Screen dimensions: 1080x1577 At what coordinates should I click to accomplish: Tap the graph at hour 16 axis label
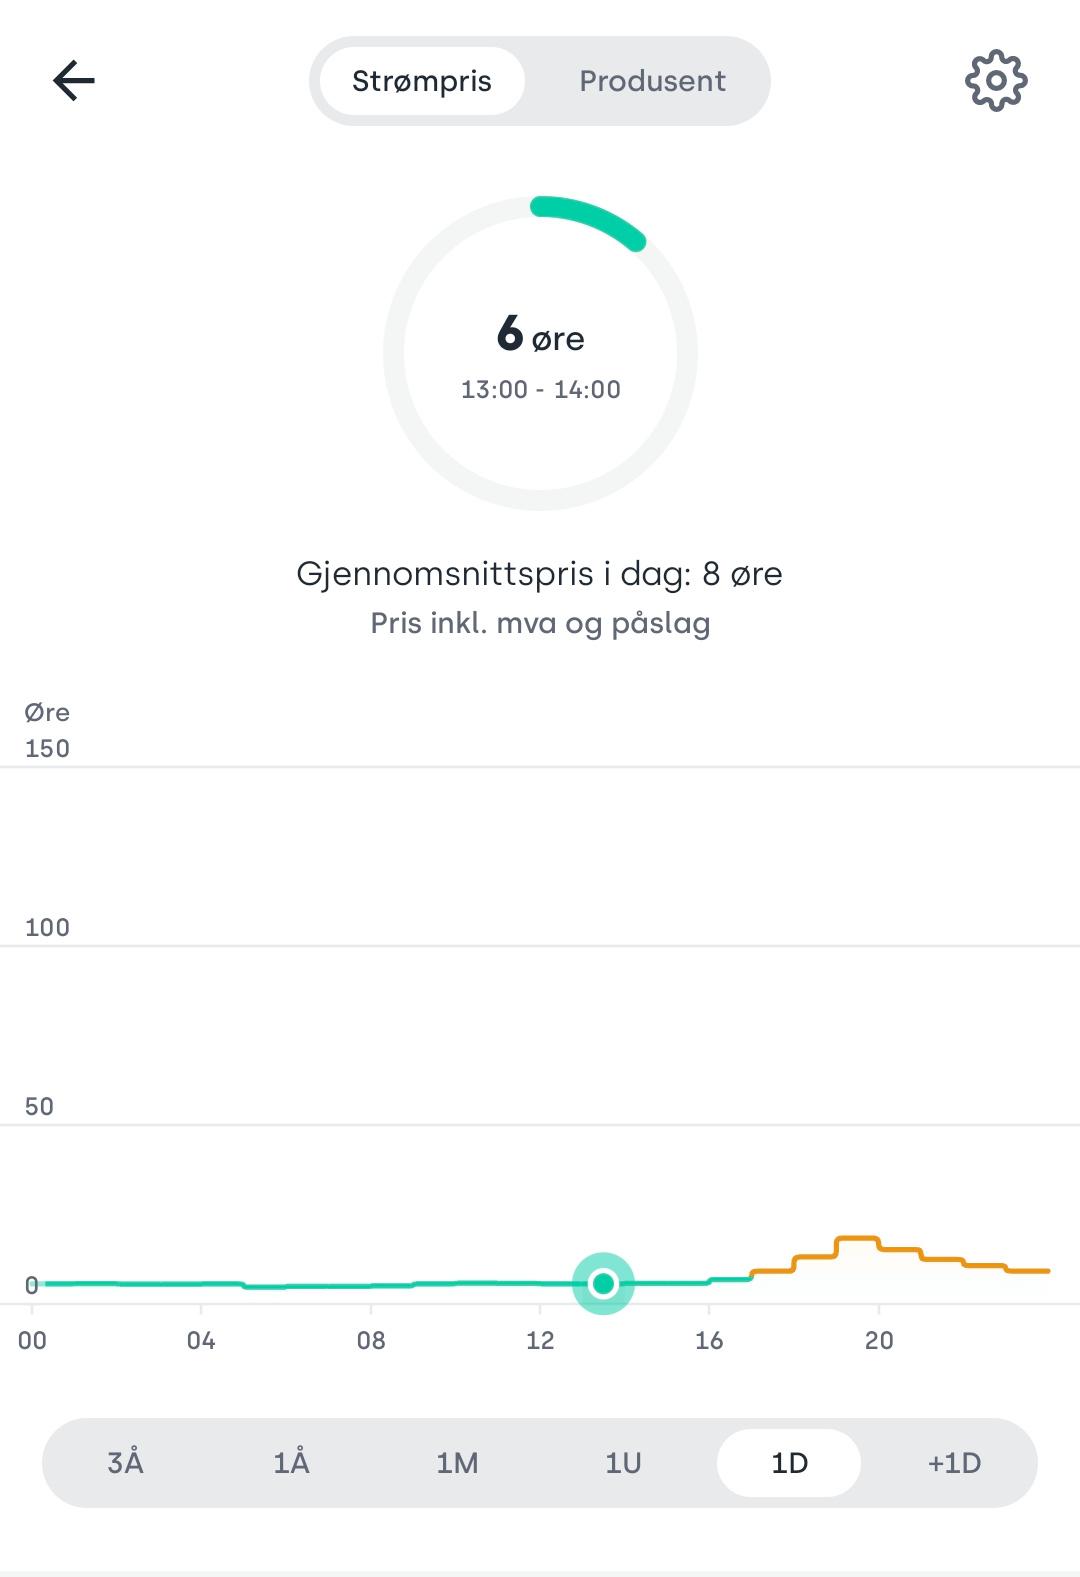click(x=709, y=1340)
